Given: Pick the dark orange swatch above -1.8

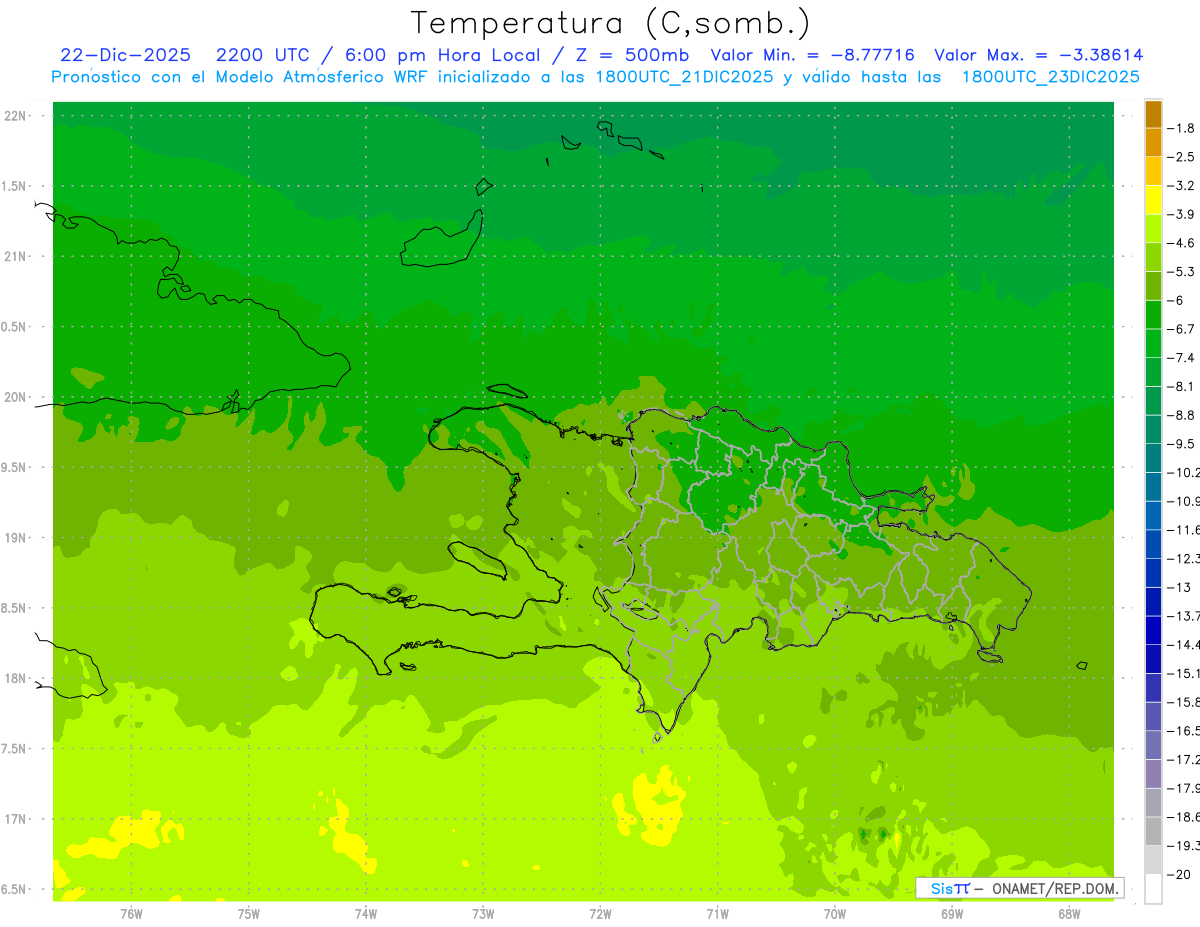Looking at the screenshot, I should tap(1153, 114).
